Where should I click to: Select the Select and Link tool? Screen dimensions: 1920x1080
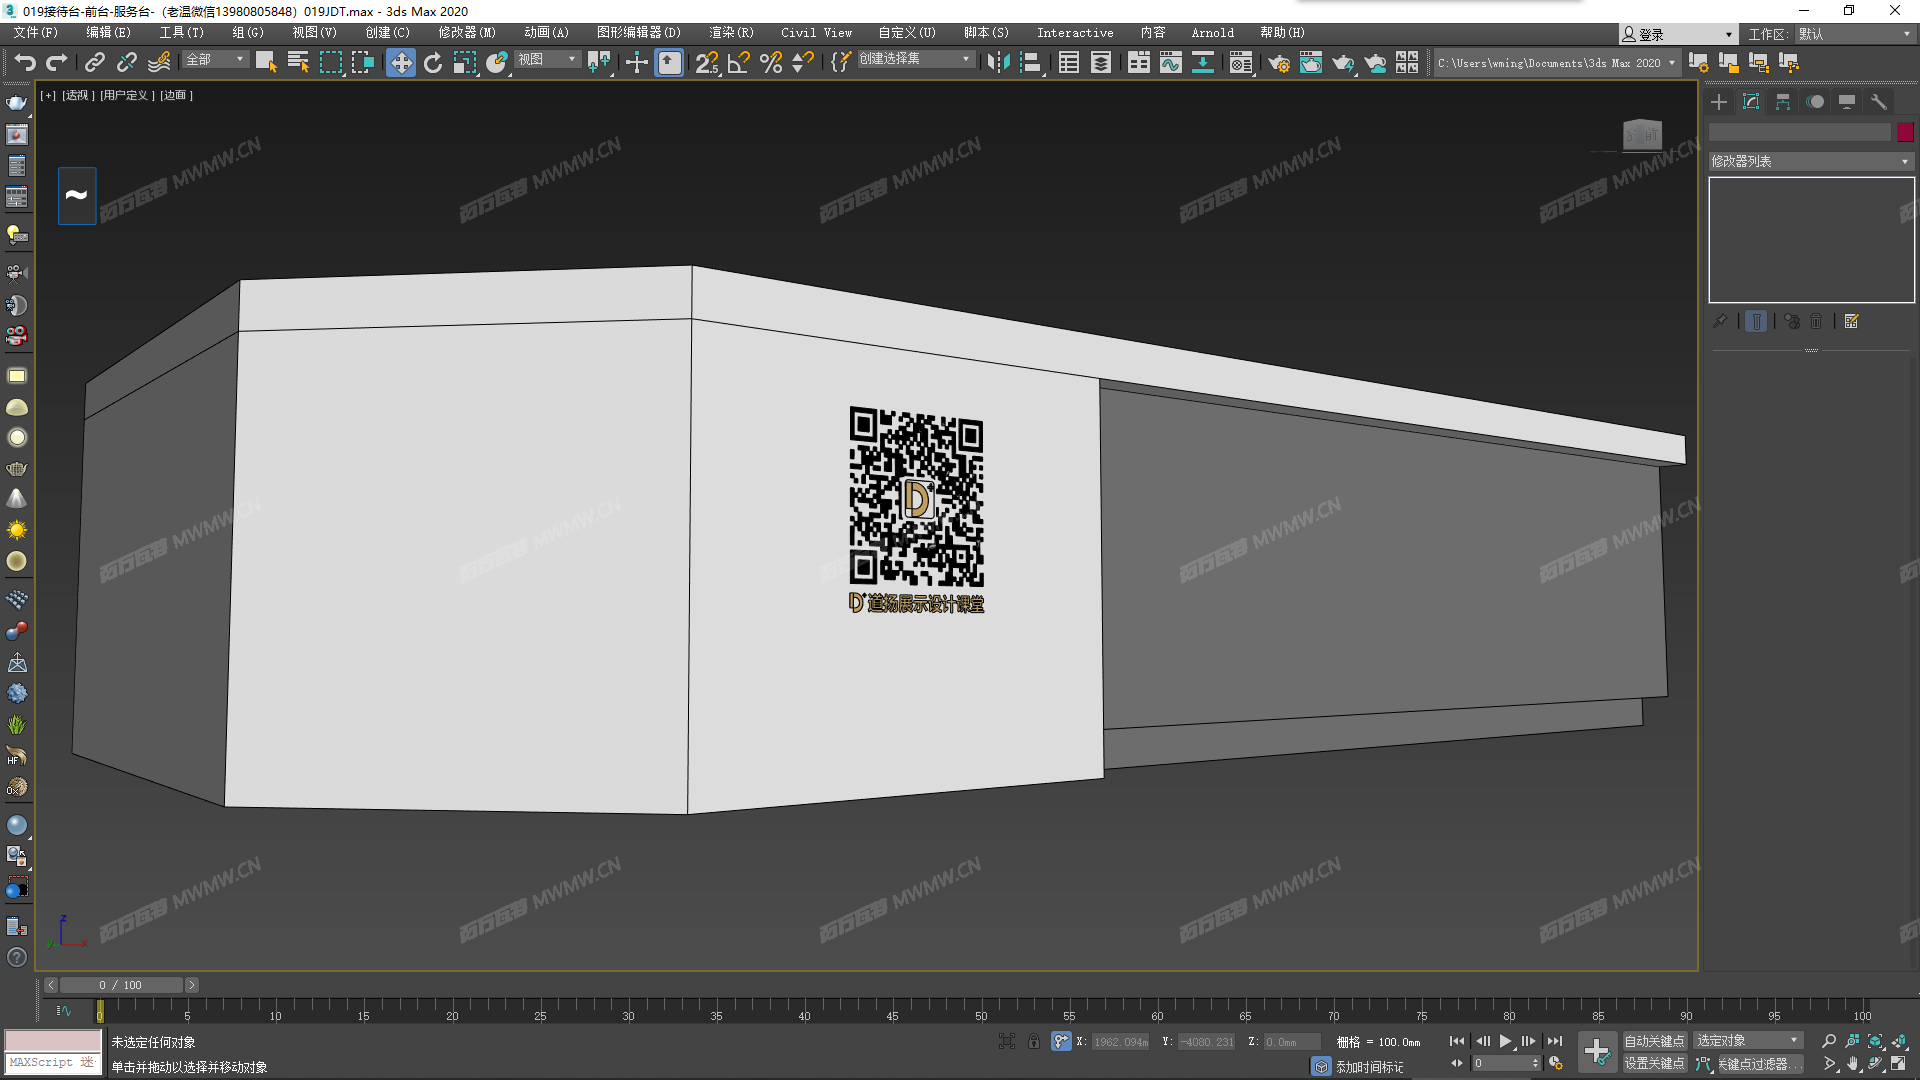94,63
